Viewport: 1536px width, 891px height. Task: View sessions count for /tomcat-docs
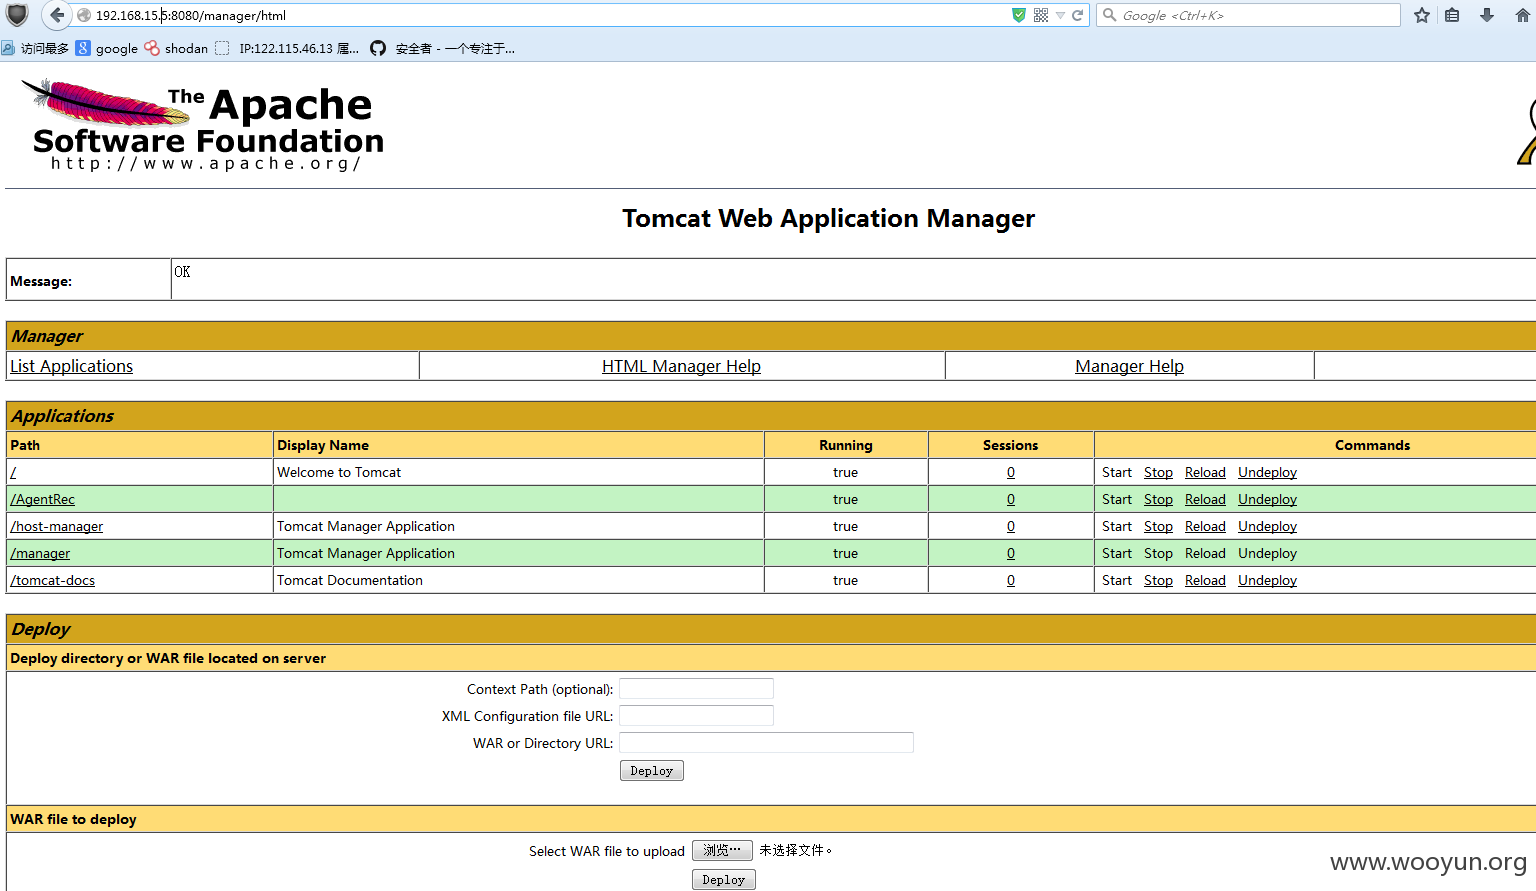[x=1011, y=580]
